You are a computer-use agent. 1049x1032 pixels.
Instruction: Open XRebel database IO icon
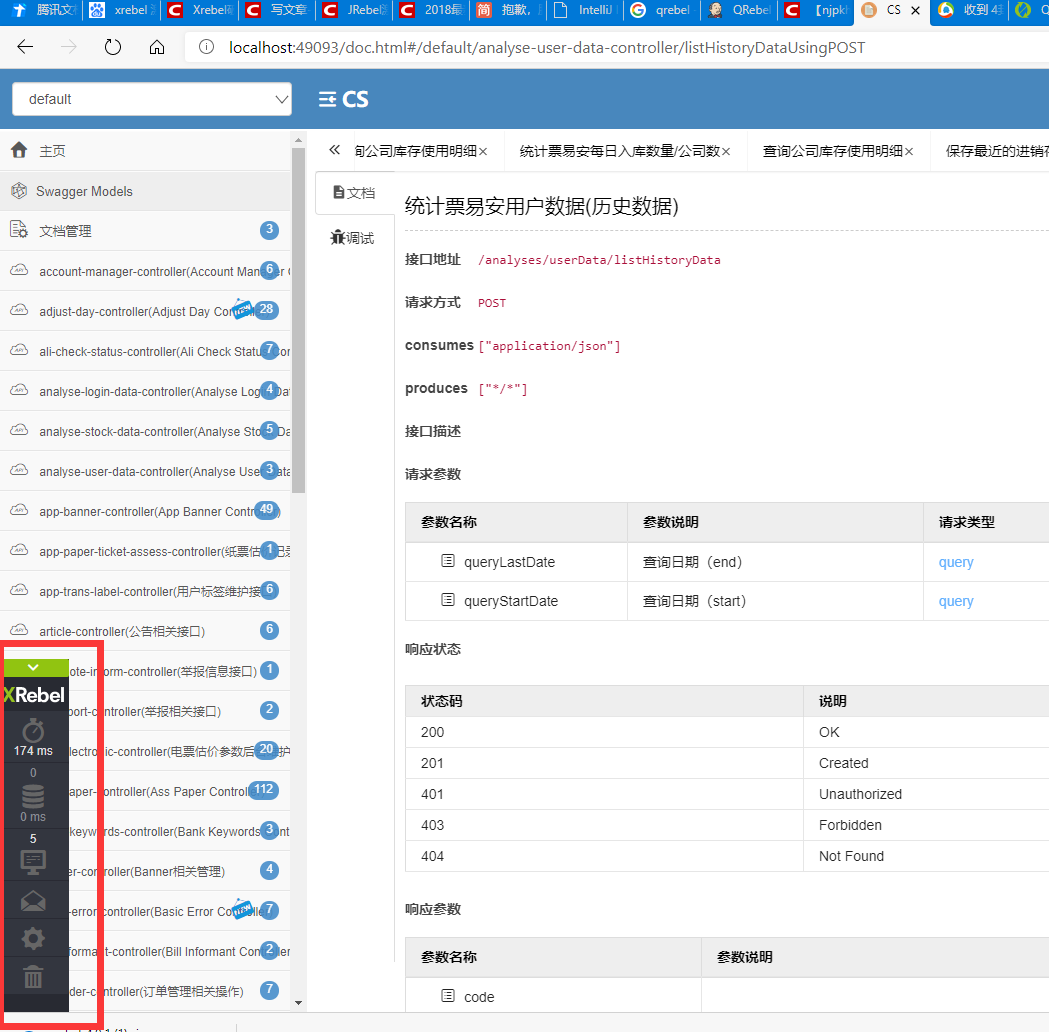(33, 795)
